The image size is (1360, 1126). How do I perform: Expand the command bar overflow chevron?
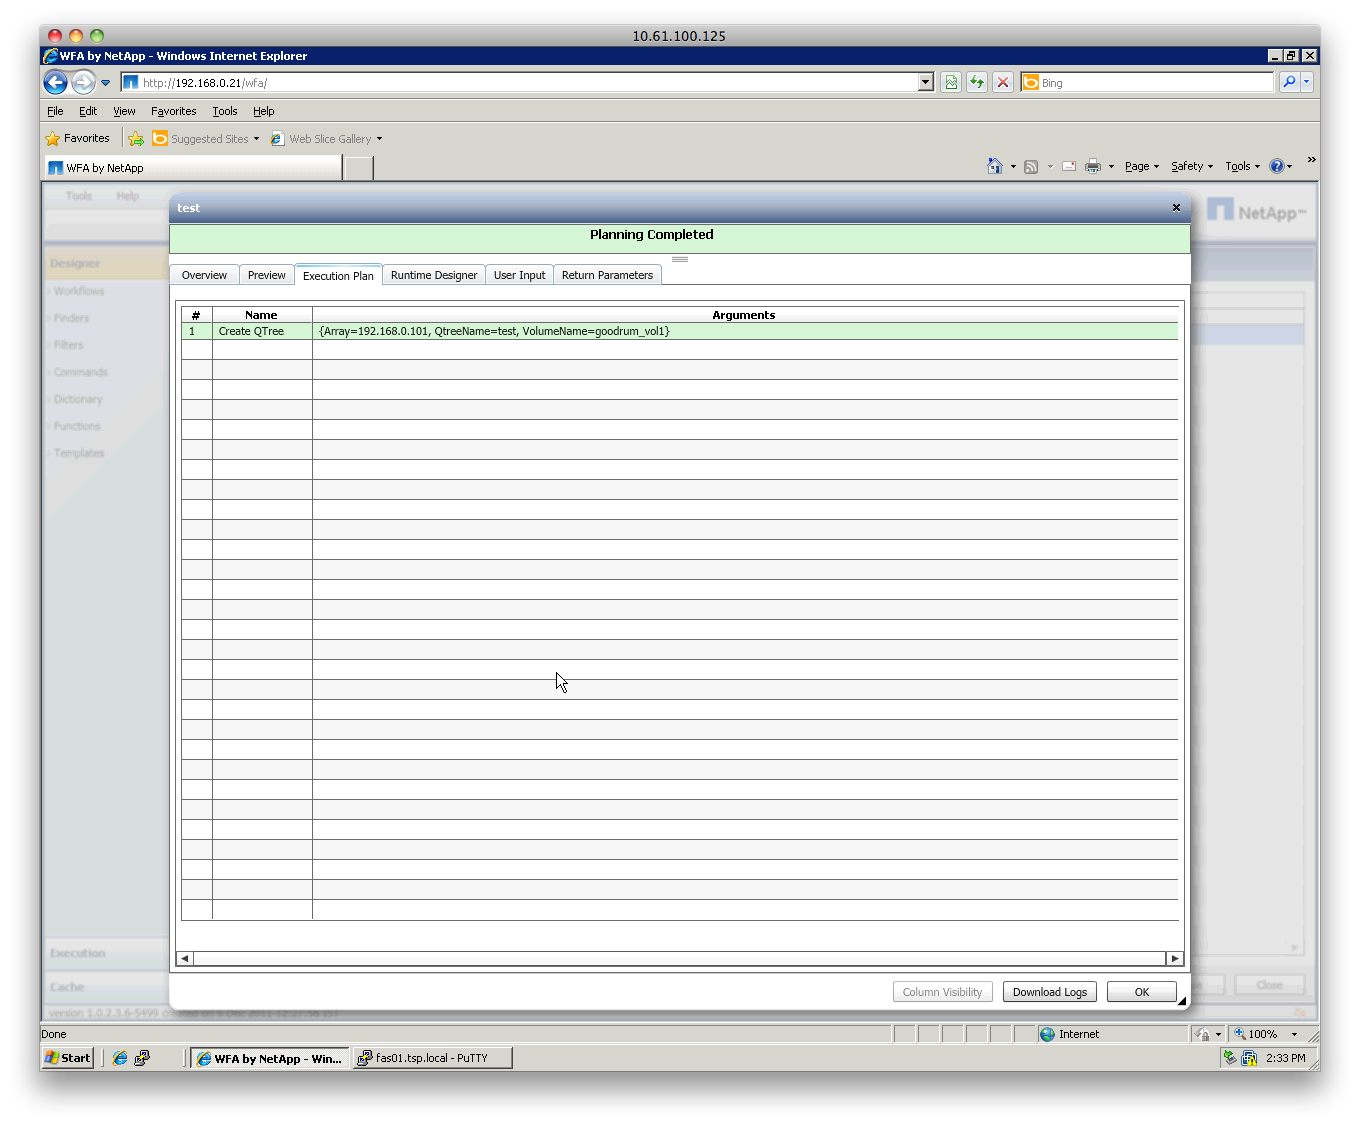pos(1311,160)
